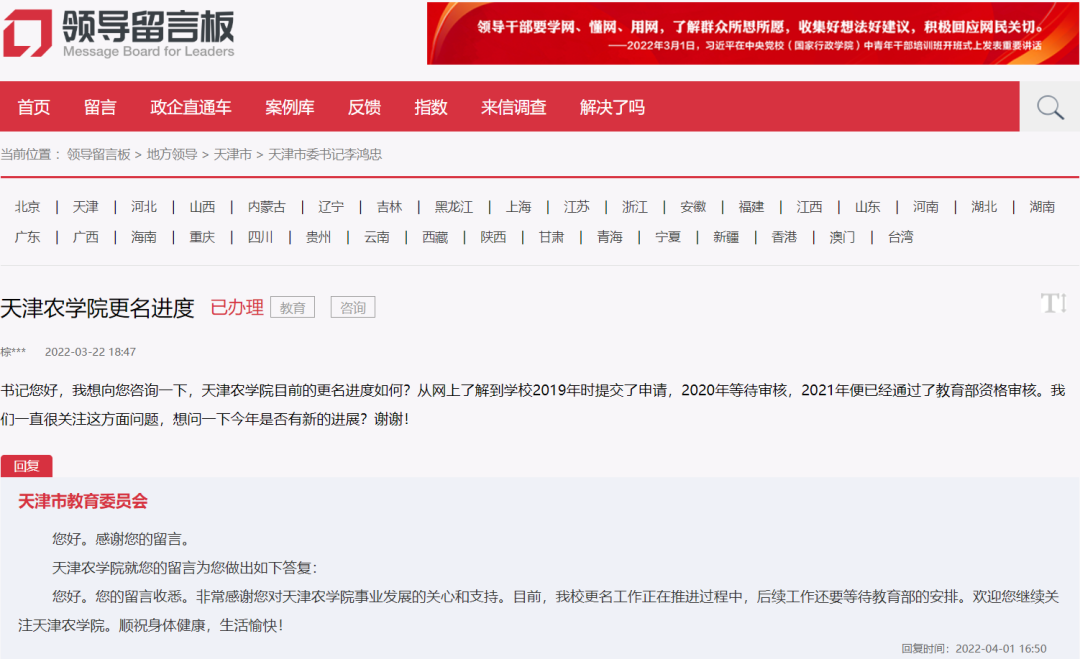Select 山西 in province list

(x=202, y=207)
